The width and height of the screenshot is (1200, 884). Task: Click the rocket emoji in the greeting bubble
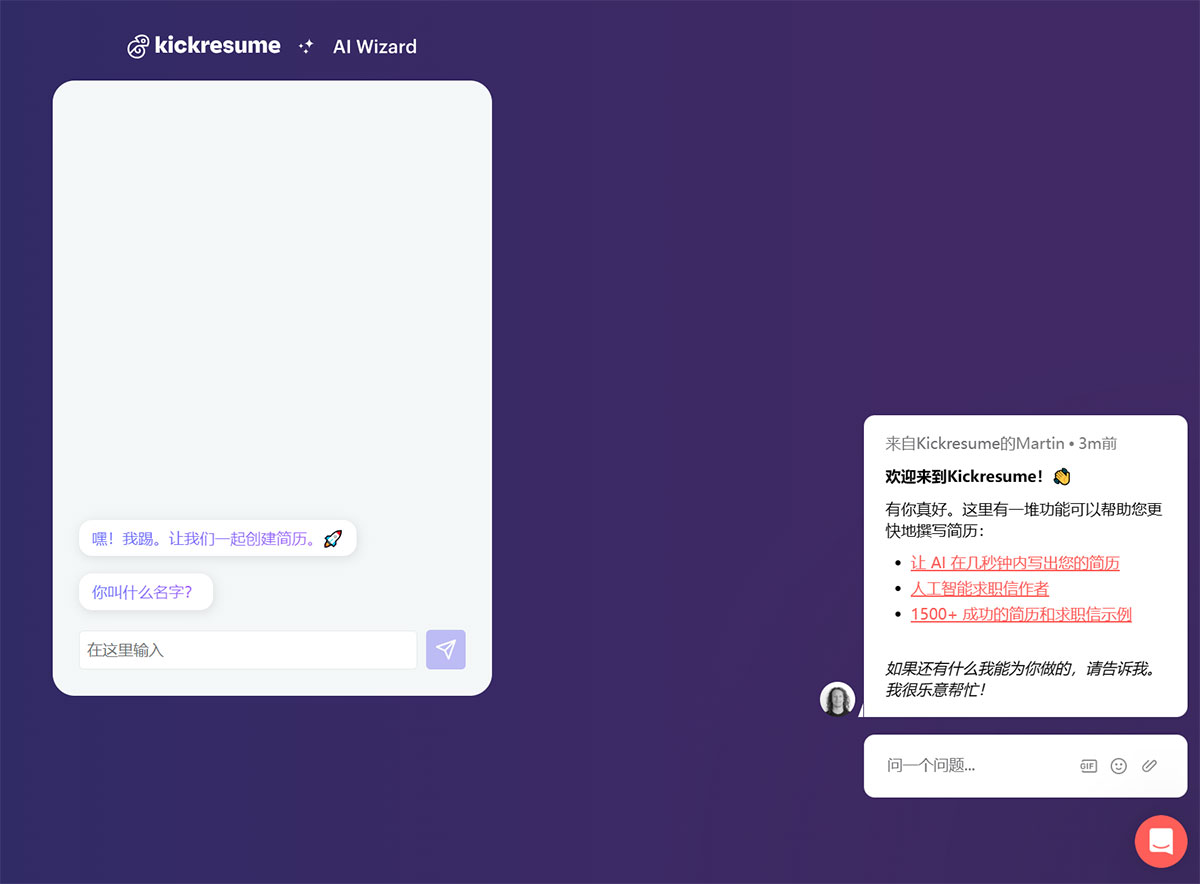click(x=332, y=538)
